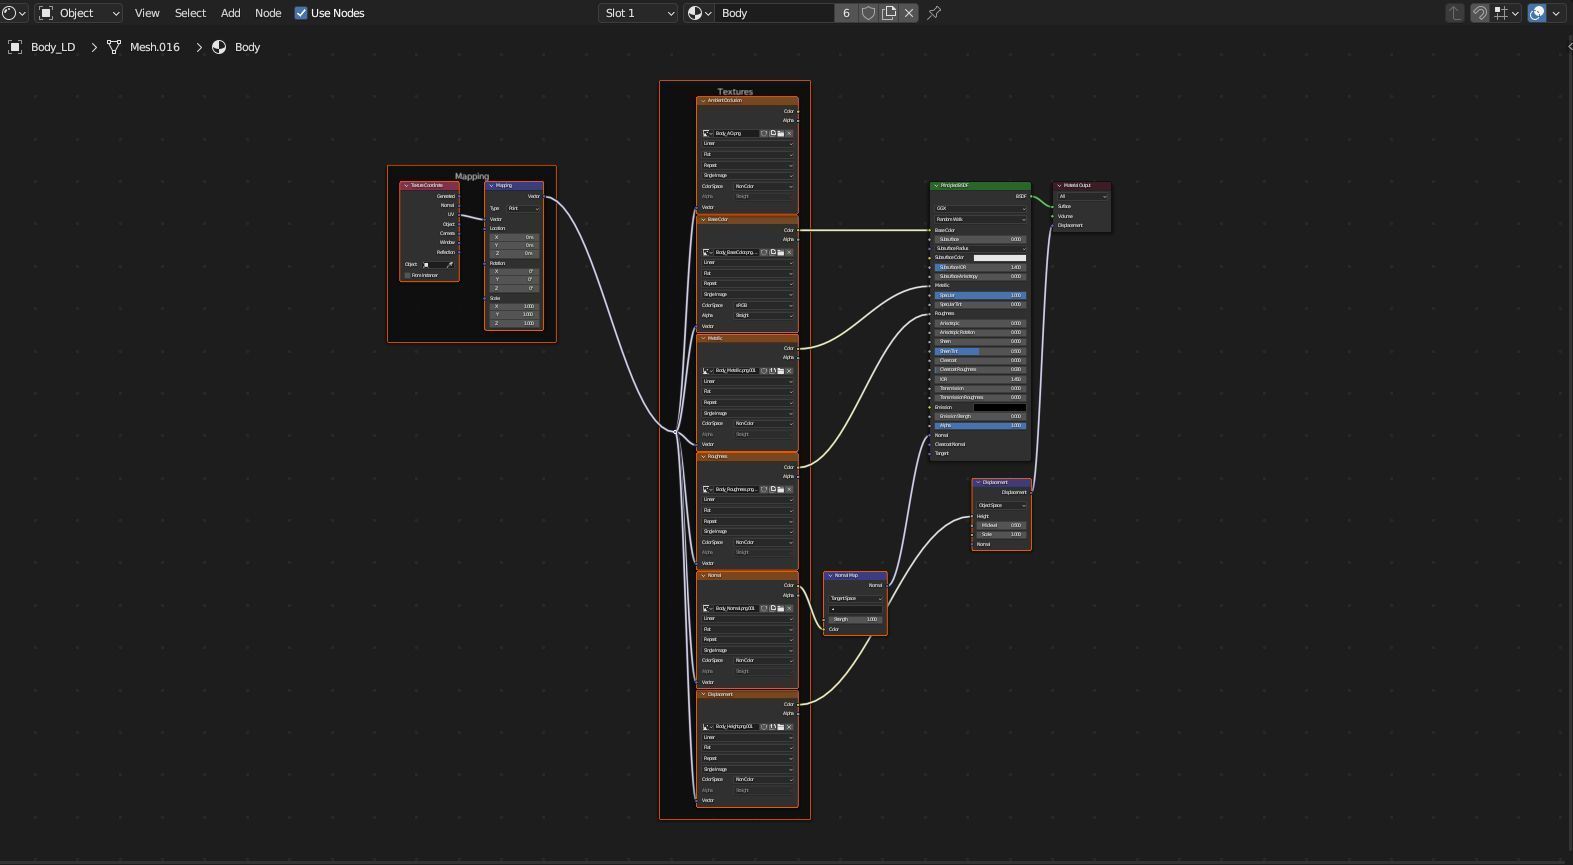Click the Mesh.016 mesh data breadcrumb icon
This screenshot has width=1573, height=865.
(x=114, y=47)
